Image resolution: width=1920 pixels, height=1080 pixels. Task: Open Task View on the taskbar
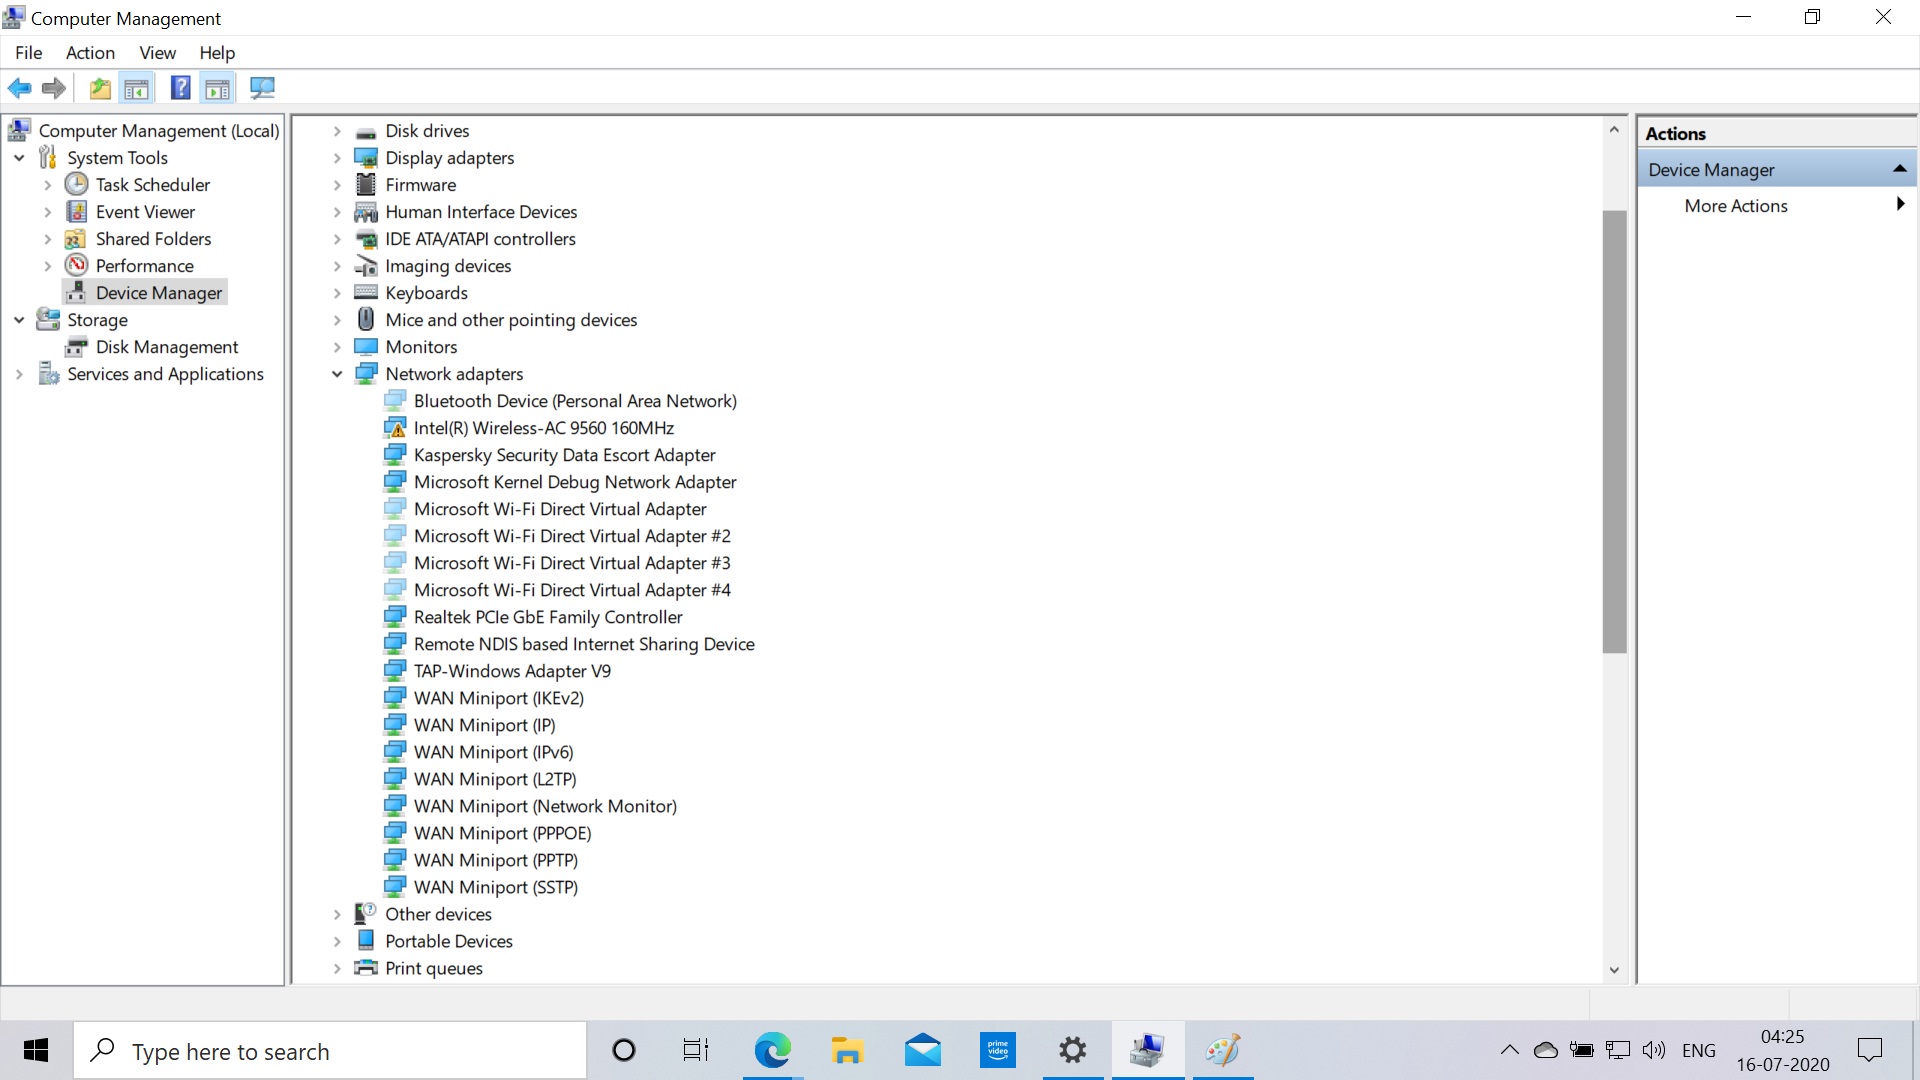tap(696, 1050)
